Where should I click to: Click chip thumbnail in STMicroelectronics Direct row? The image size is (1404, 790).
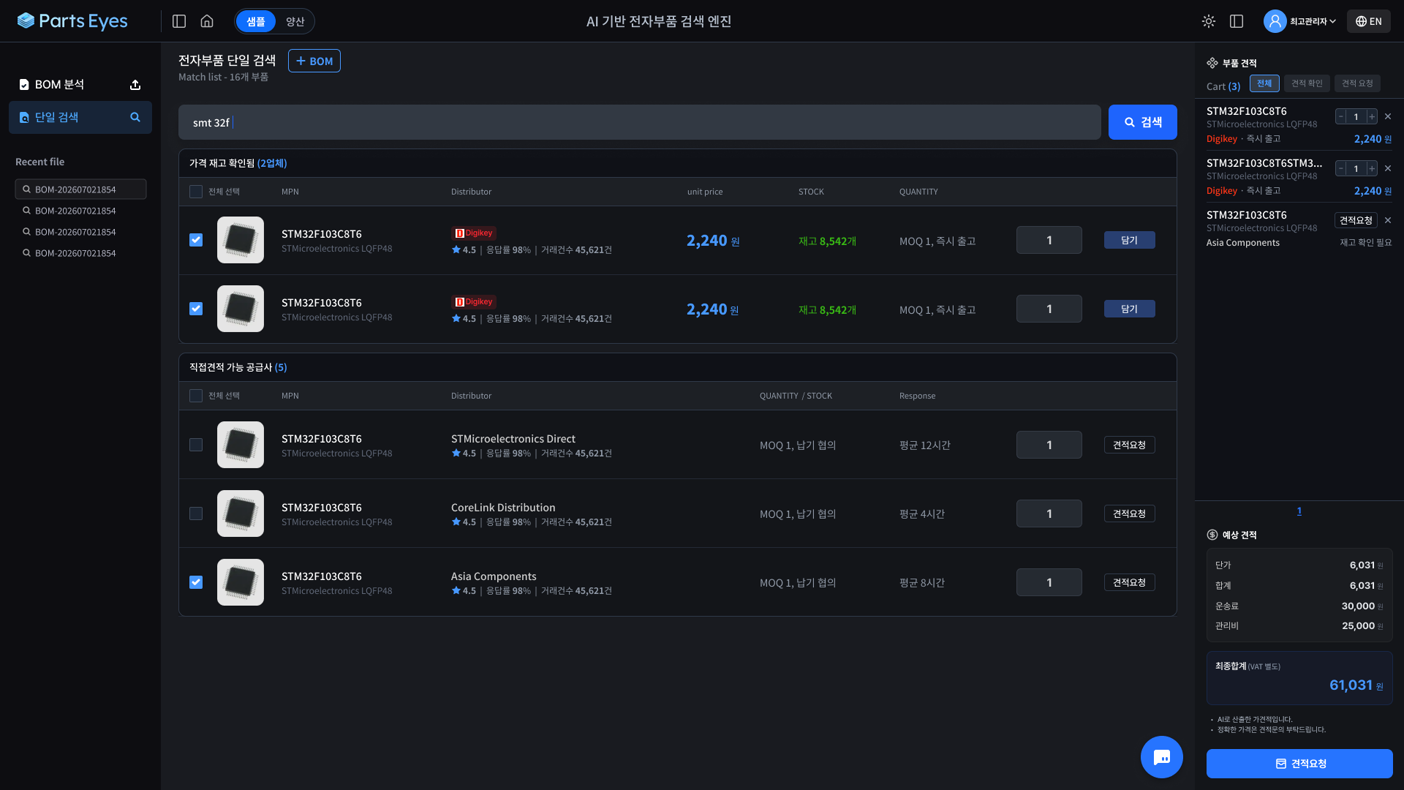(x=241, y=445)
